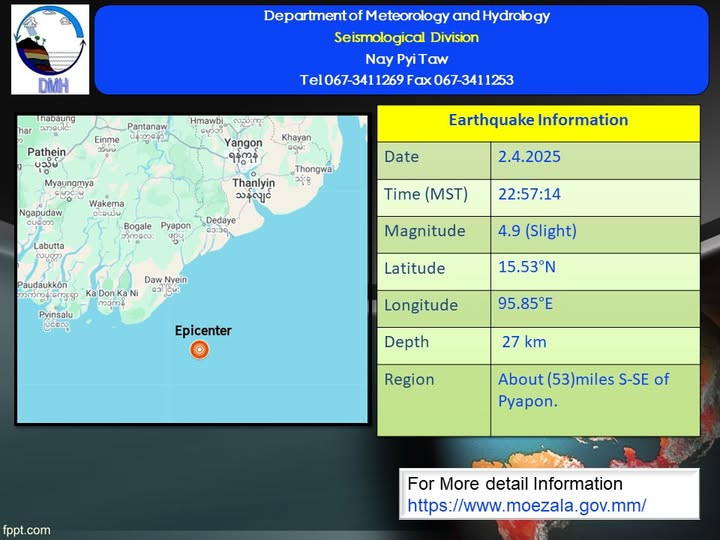Click the region description mentioning Pyapon
720x540 pixels.
click(583, 389)
